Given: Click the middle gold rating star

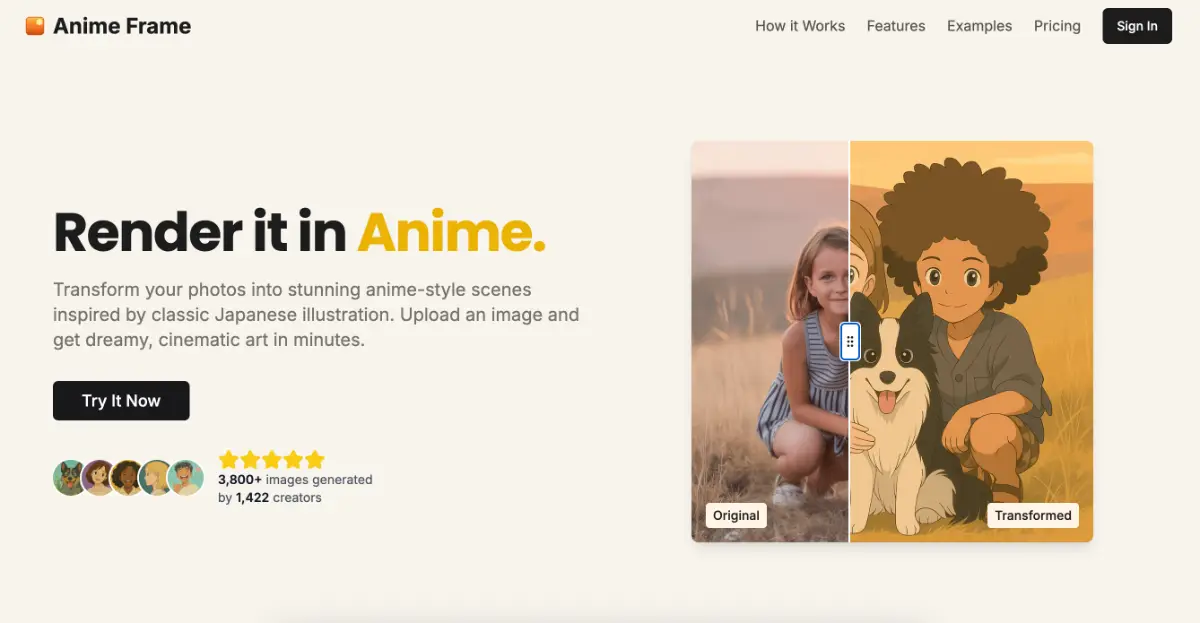Looking at the screenshot, I should coord(272,460).
